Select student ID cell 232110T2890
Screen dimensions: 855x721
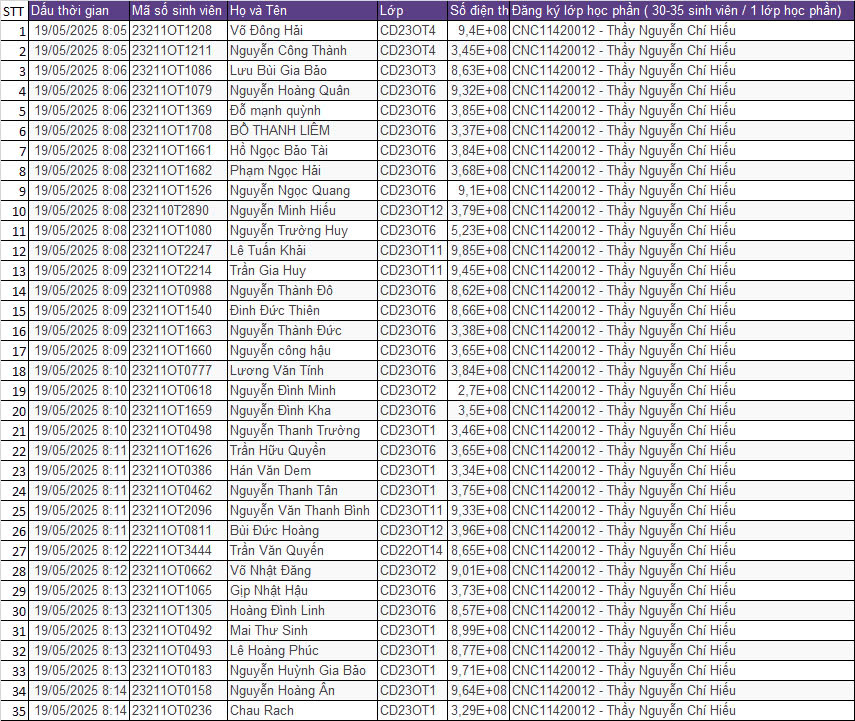point(178,211)
